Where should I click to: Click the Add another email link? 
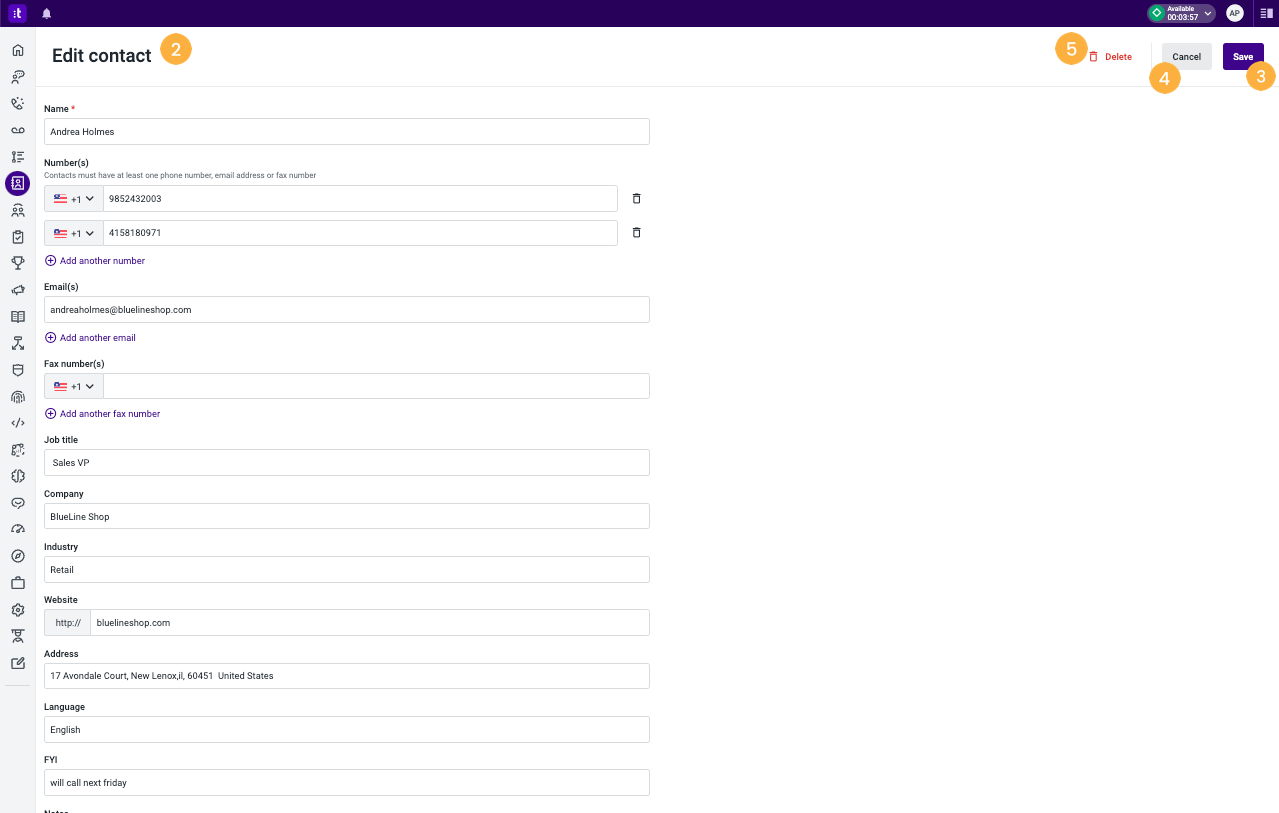click(89, 337)
